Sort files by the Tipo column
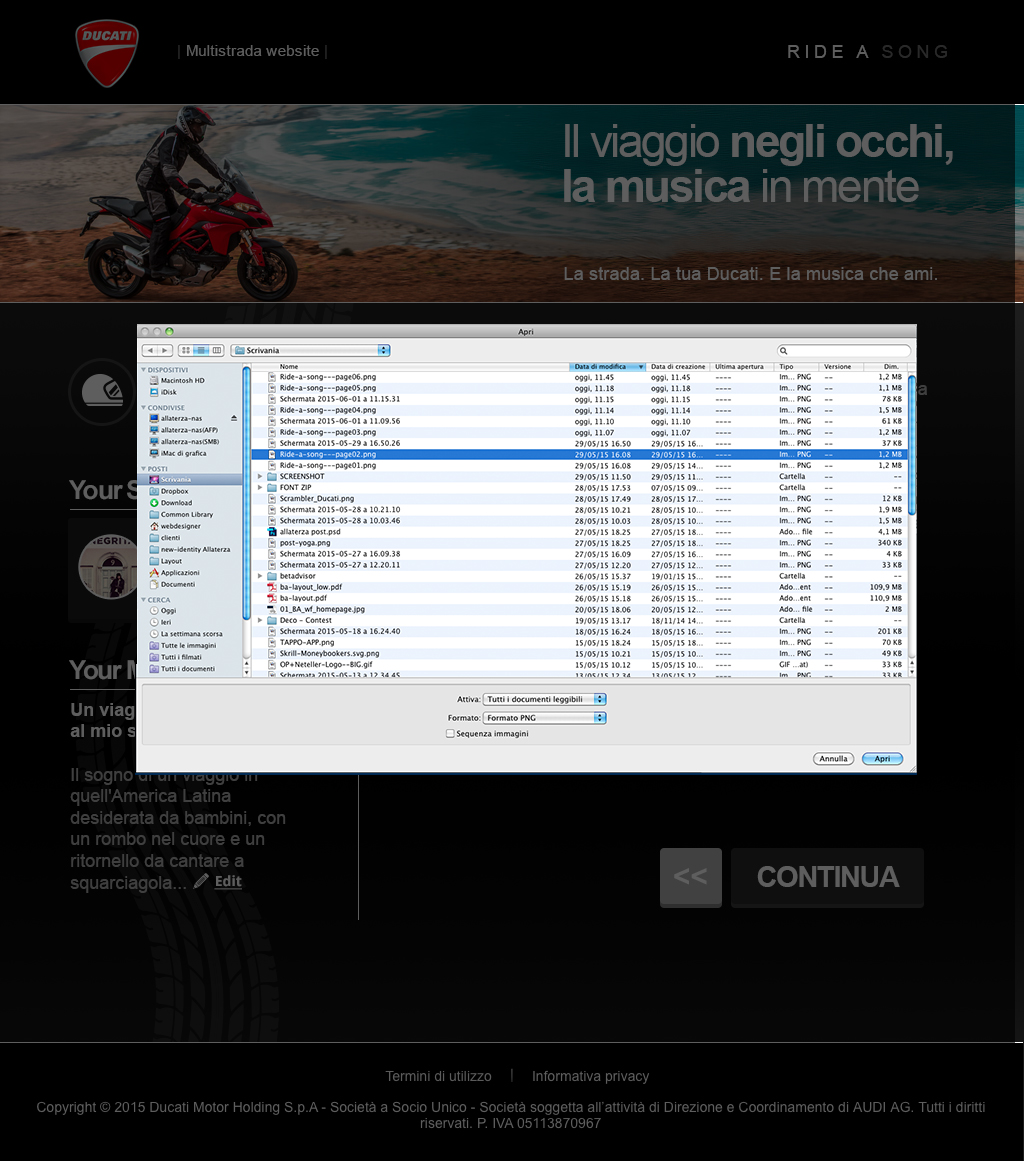The image size is (1024, 1161). click(x=796, y=367)
